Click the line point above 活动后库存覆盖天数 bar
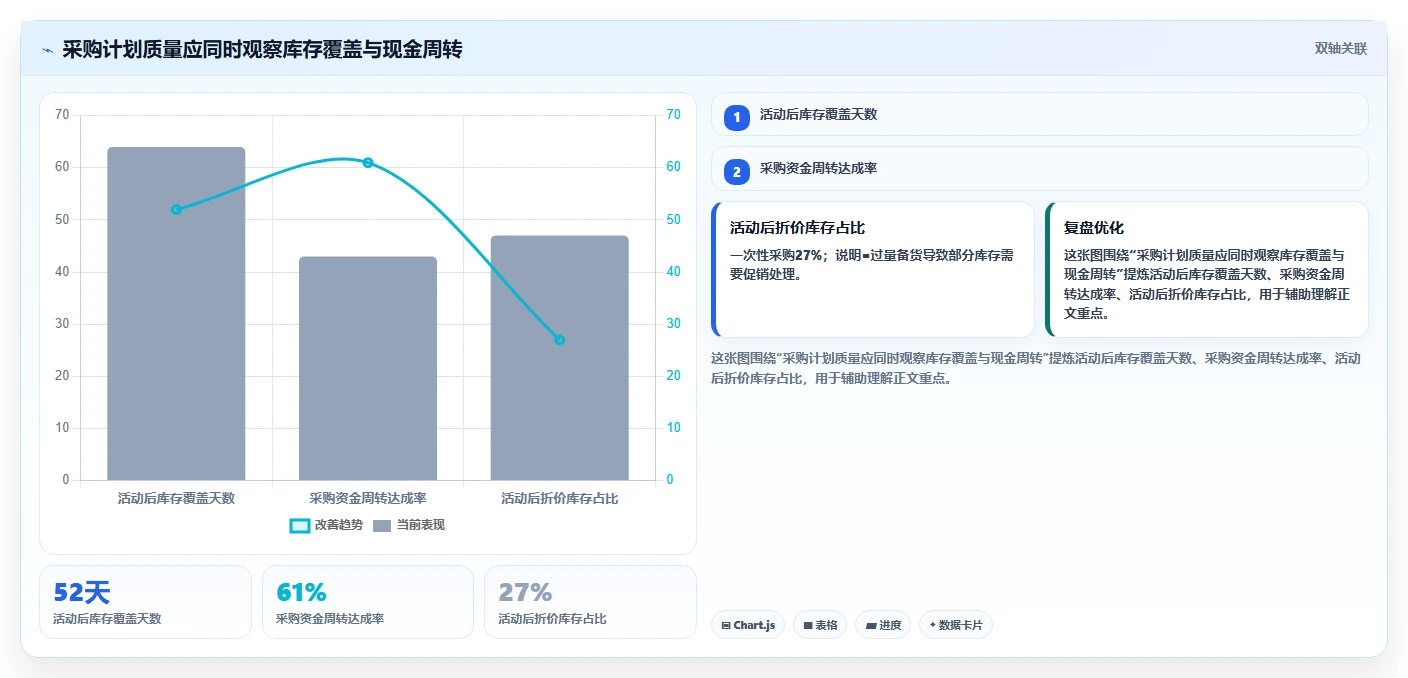This screenshot has width=1408, height=678. pyautogui.click(x=176, y=209)
